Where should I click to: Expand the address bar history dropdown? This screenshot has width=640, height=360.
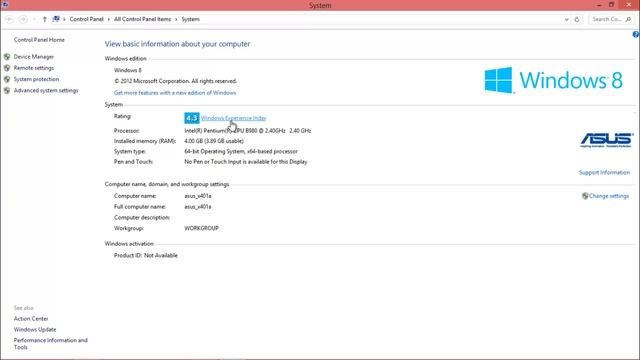(567, 19)
